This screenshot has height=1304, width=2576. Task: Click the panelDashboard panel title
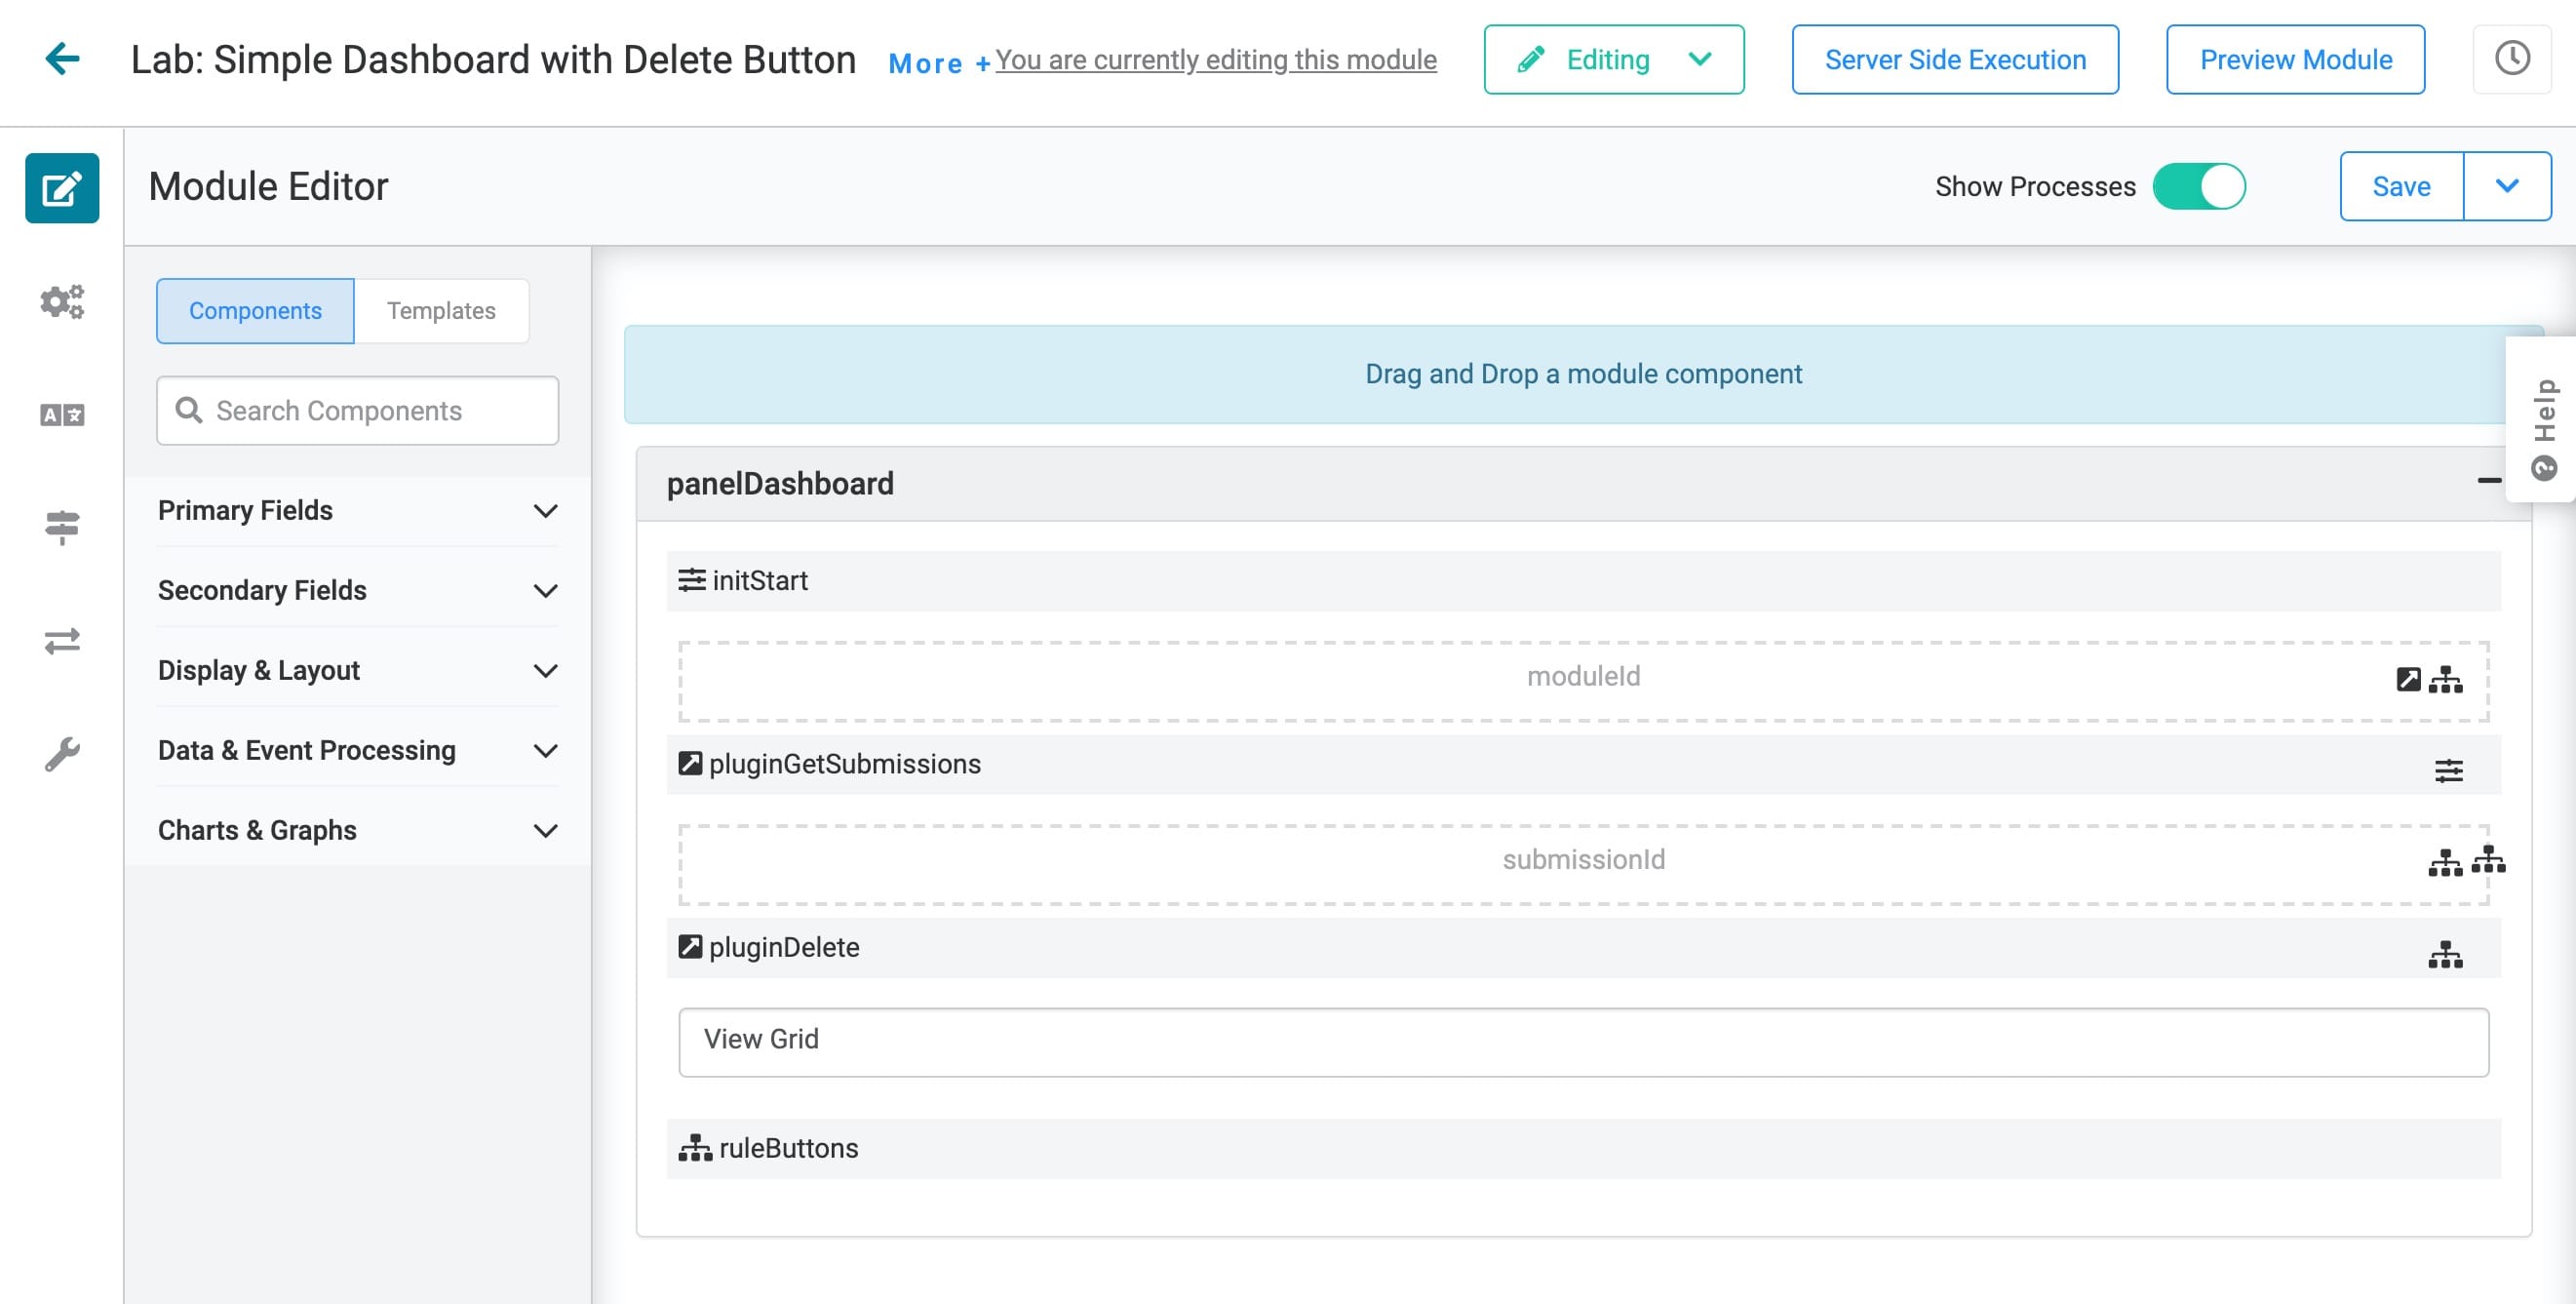tap(780, 483)
